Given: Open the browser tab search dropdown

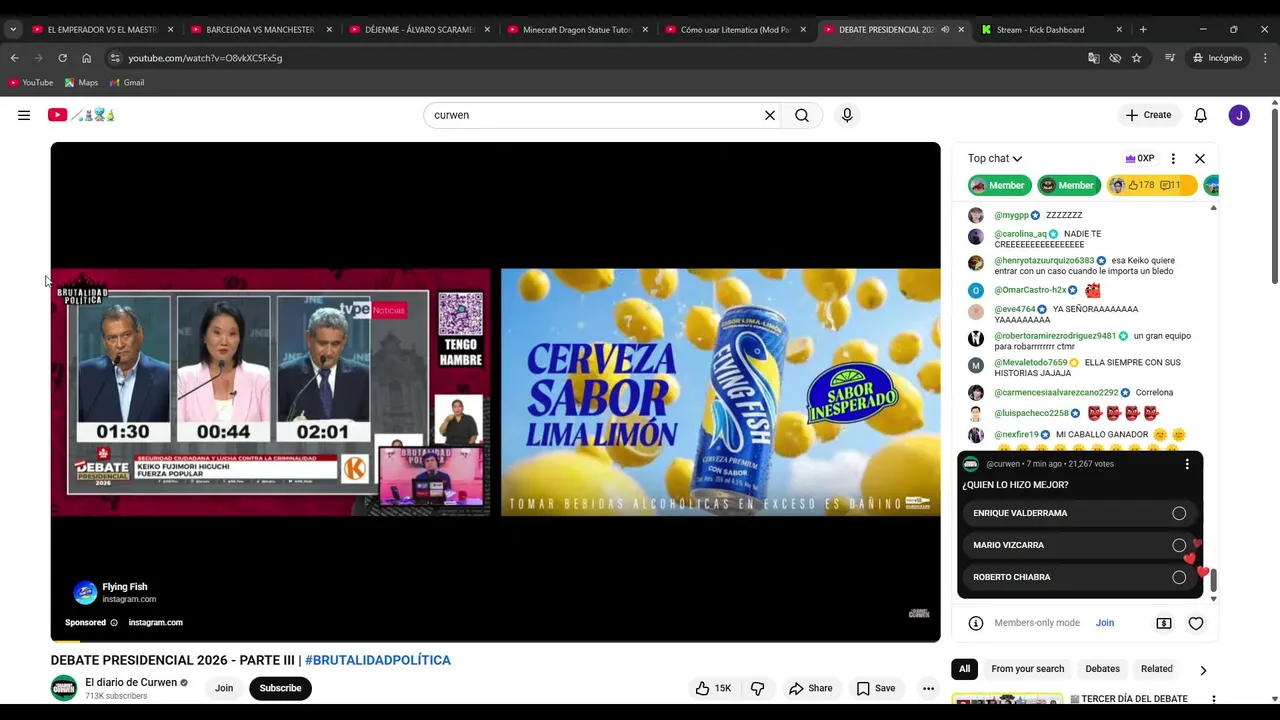Looking at the screenshot, I should pos(13,30).
